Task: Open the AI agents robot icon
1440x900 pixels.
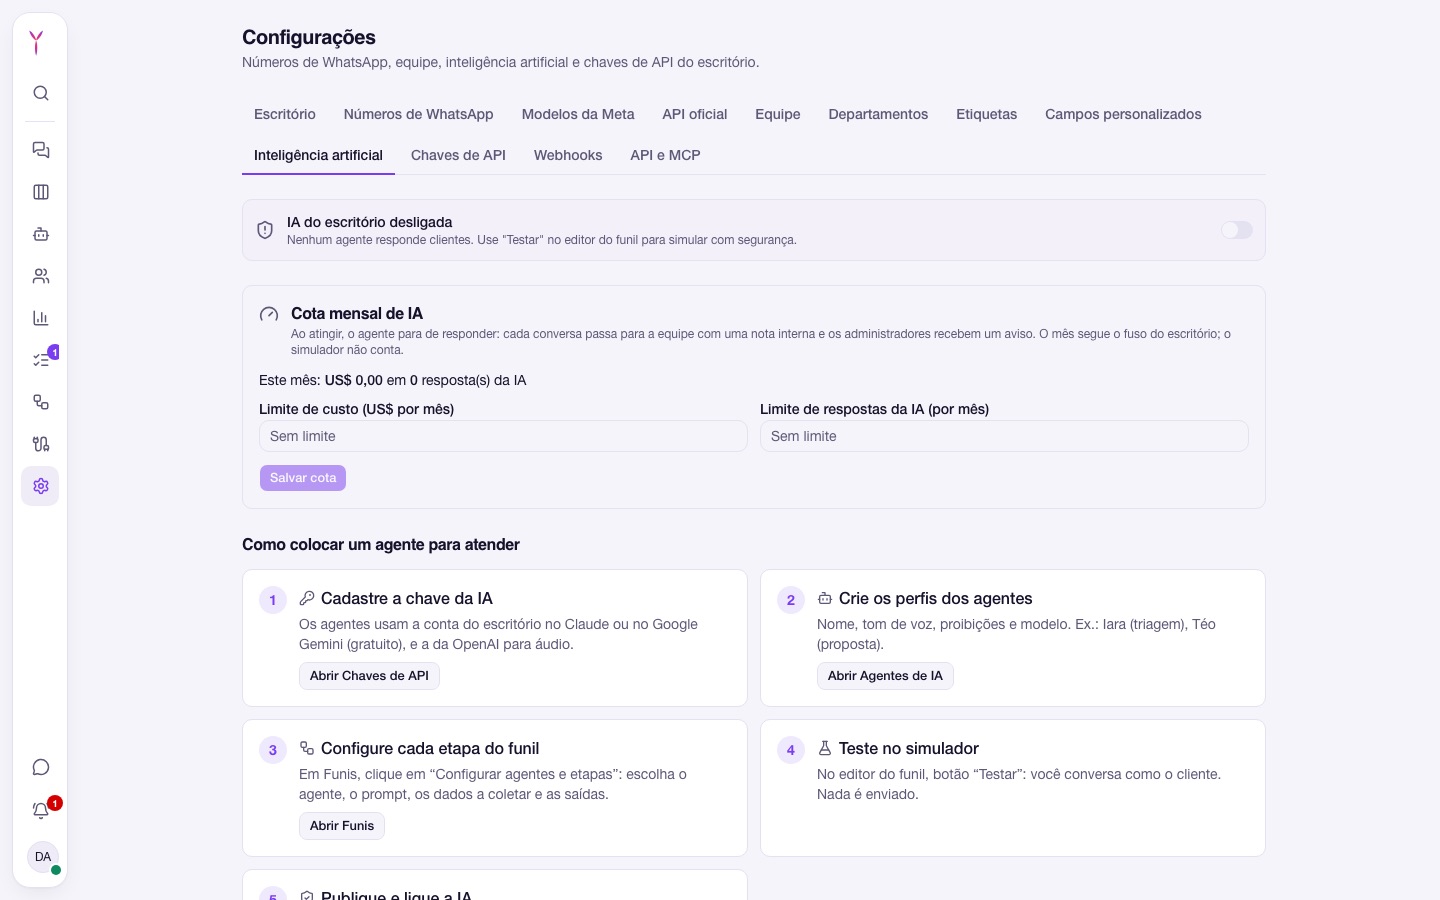Action: click(x=41, y=234)
